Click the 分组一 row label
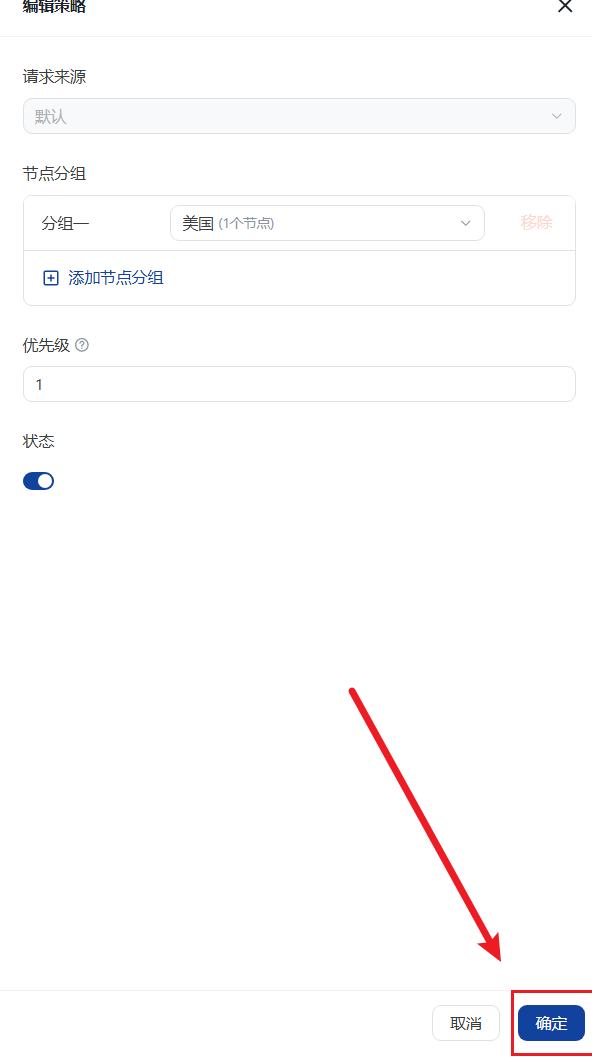The height and width of the screenshot is (1057, 592). coord(65,223)
